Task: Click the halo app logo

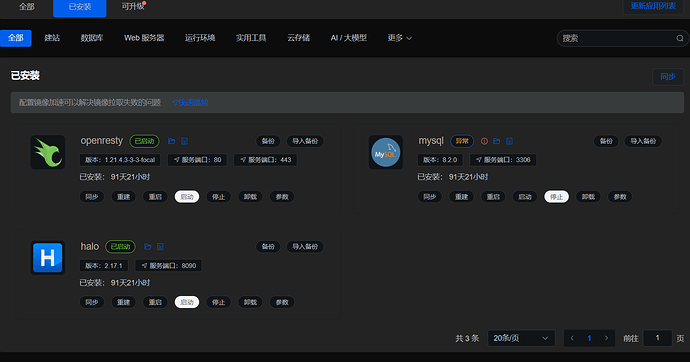Action: coord(48,258)
